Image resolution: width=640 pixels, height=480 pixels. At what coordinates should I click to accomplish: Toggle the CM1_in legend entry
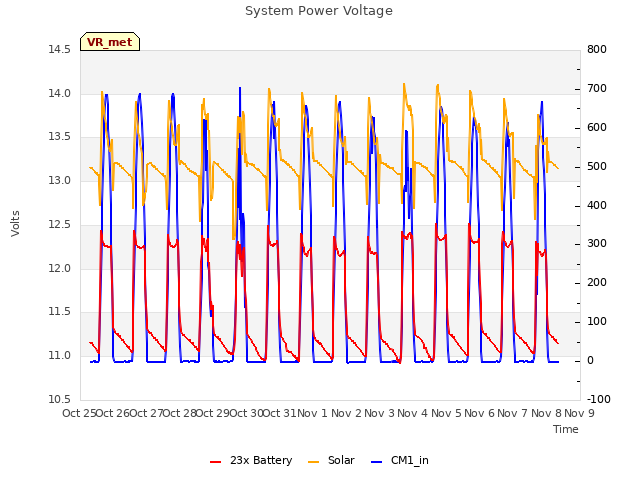pos(400,460)
